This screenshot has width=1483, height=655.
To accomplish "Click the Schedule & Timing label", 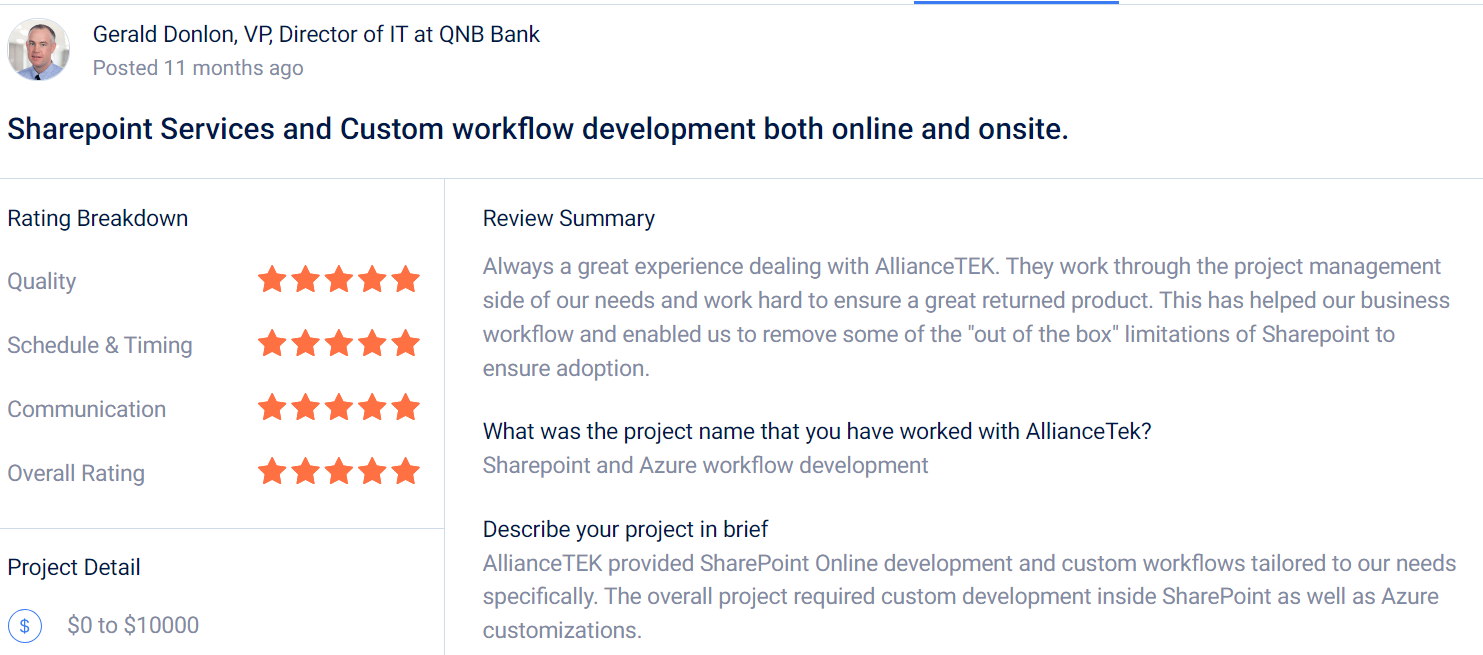I will [x=100, y=345].
